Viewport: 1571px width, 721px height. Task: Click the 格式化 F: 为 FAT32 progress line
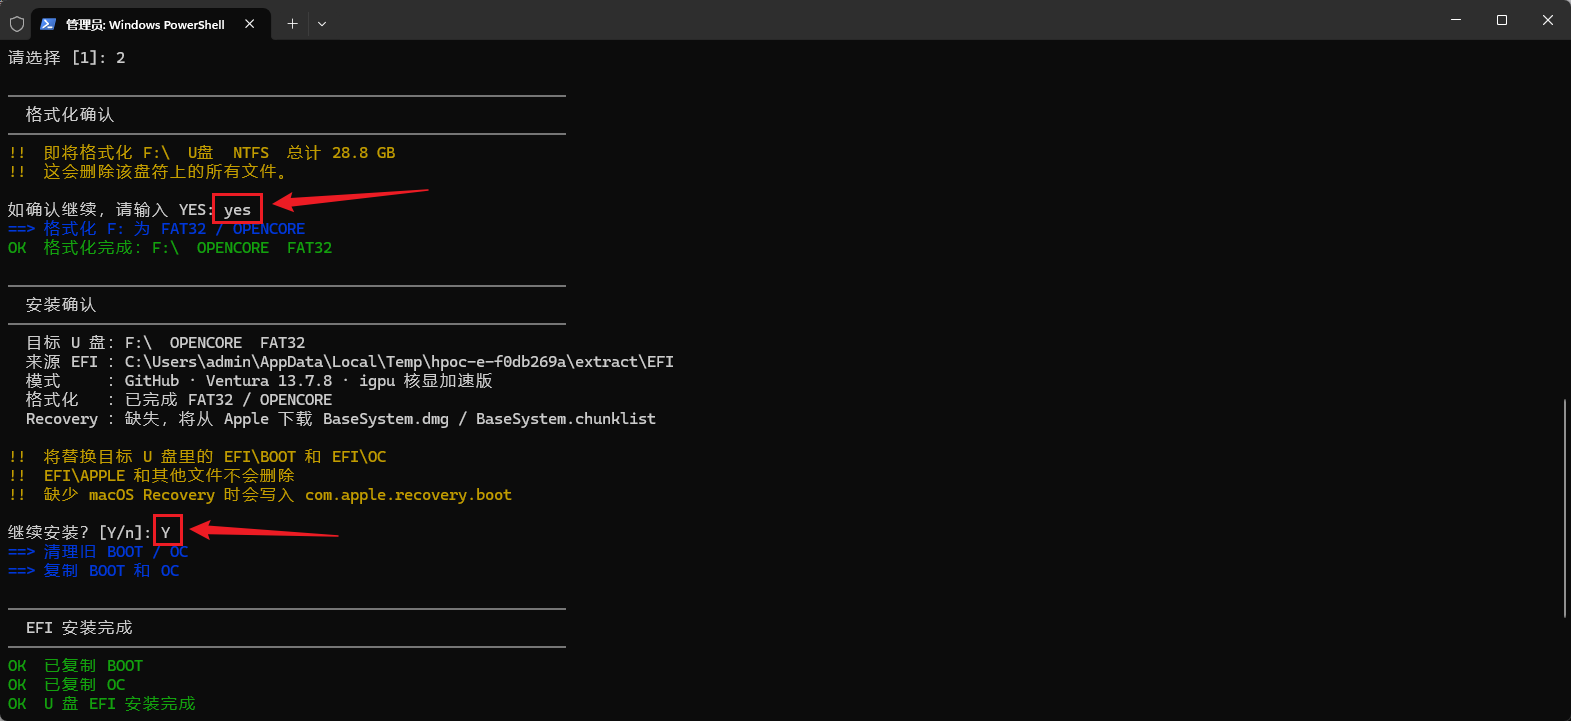pos(157,229)
